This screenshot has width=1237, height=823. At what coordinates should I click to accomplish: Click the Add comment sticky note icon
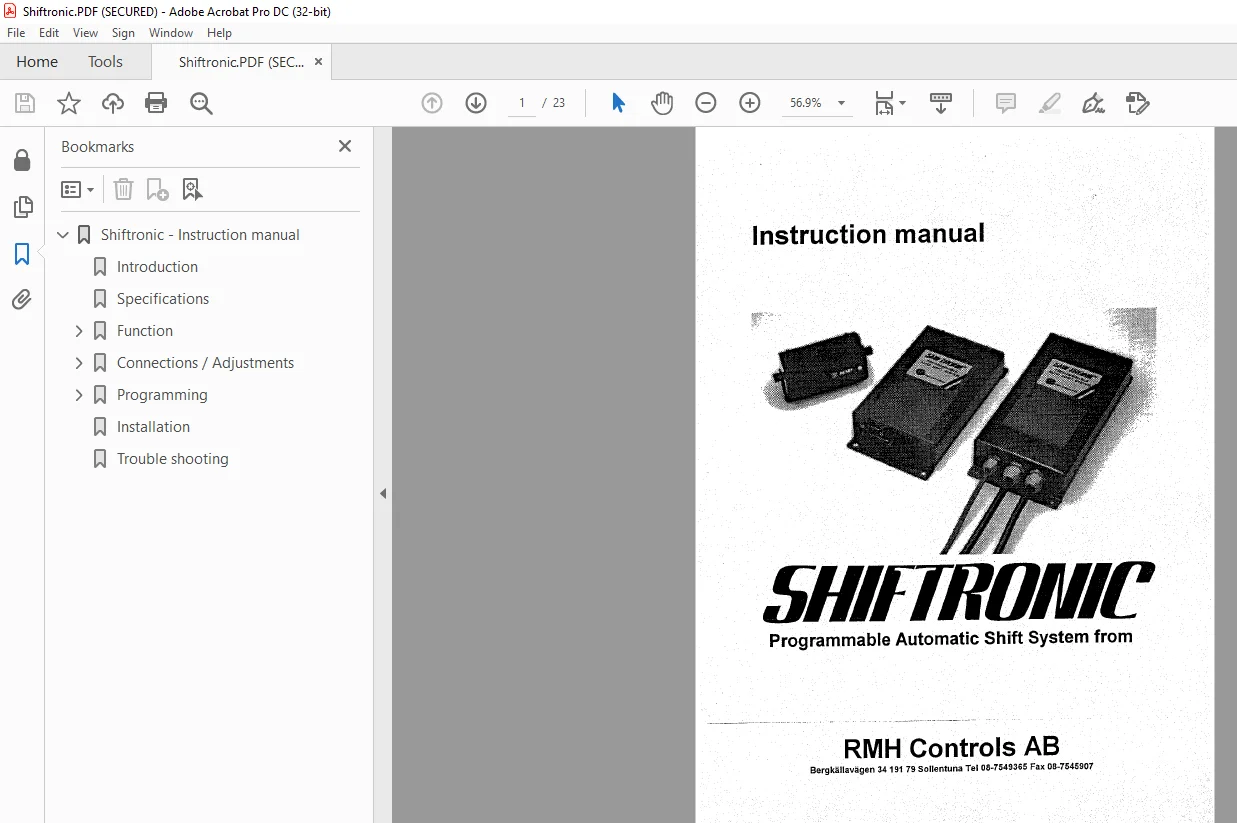click(1006, 103)
